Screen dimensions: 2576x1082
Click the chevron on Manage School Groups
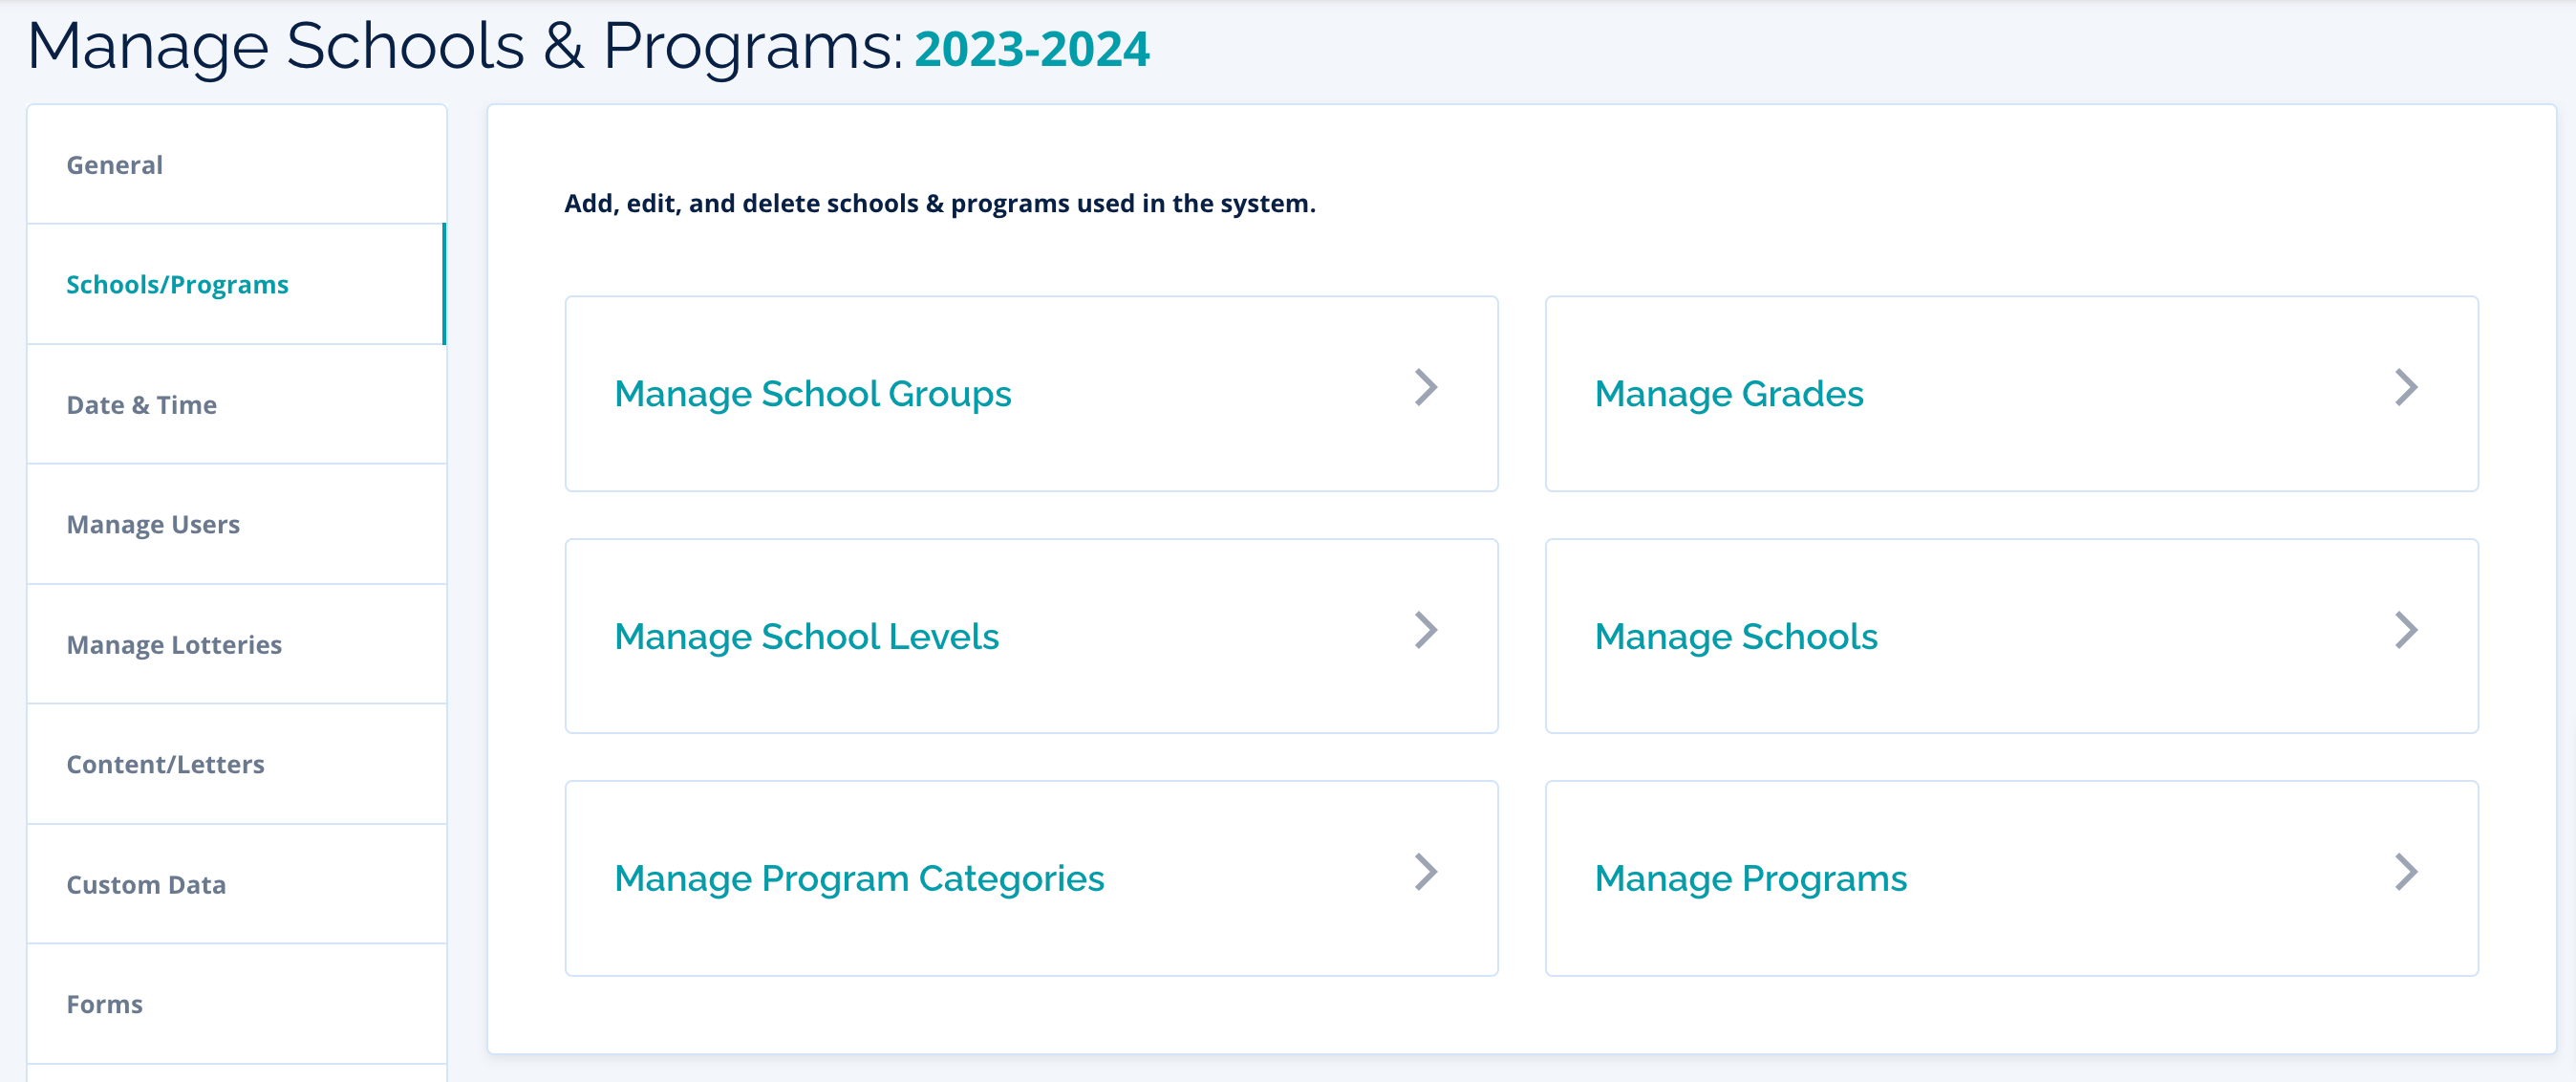(x=1426, y=388)
